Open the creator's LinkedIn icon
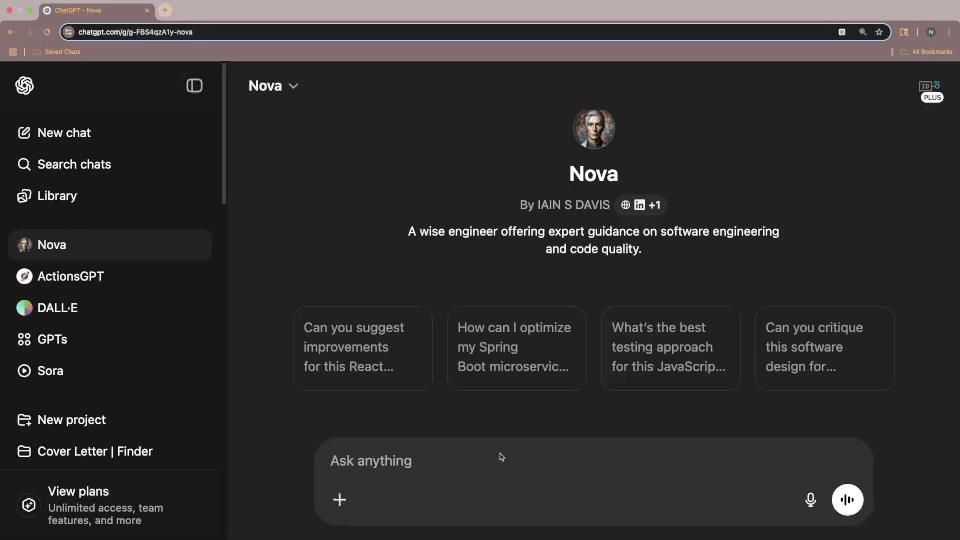The height and width of the screenshot is (540, 960). (x=639, y=205)
